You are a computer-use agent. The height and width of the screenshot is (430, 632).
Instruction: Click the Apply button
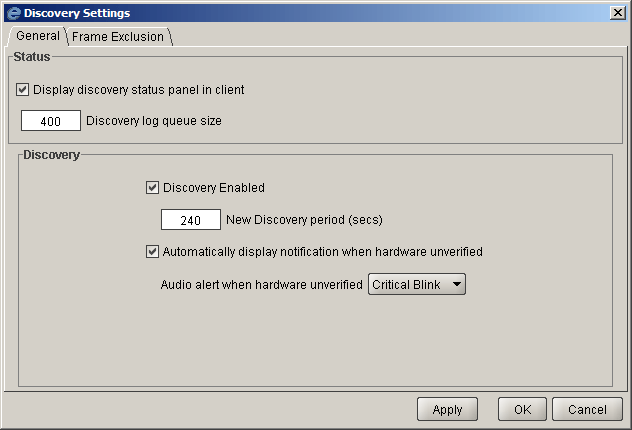click(447, 409)
